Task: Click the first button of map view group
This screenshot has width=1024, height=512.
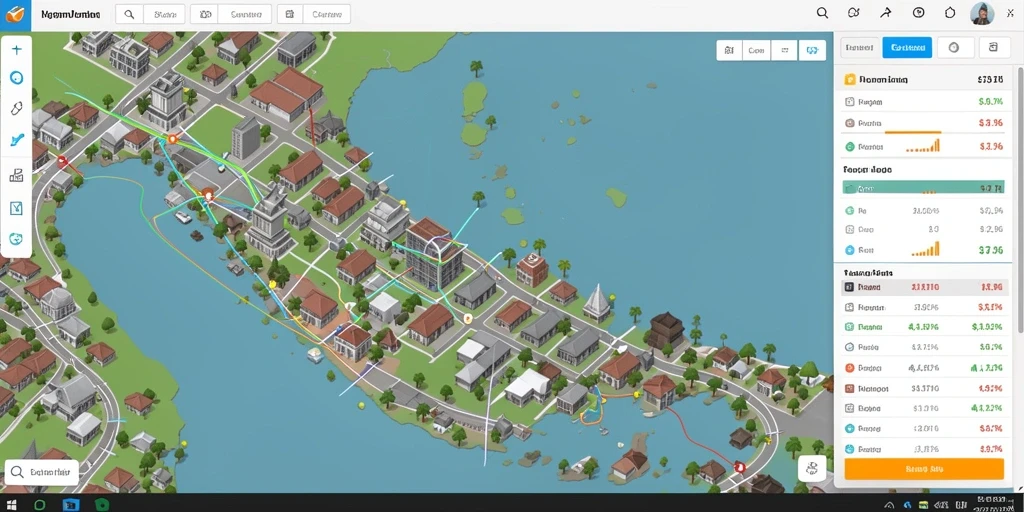Action: 729,50
